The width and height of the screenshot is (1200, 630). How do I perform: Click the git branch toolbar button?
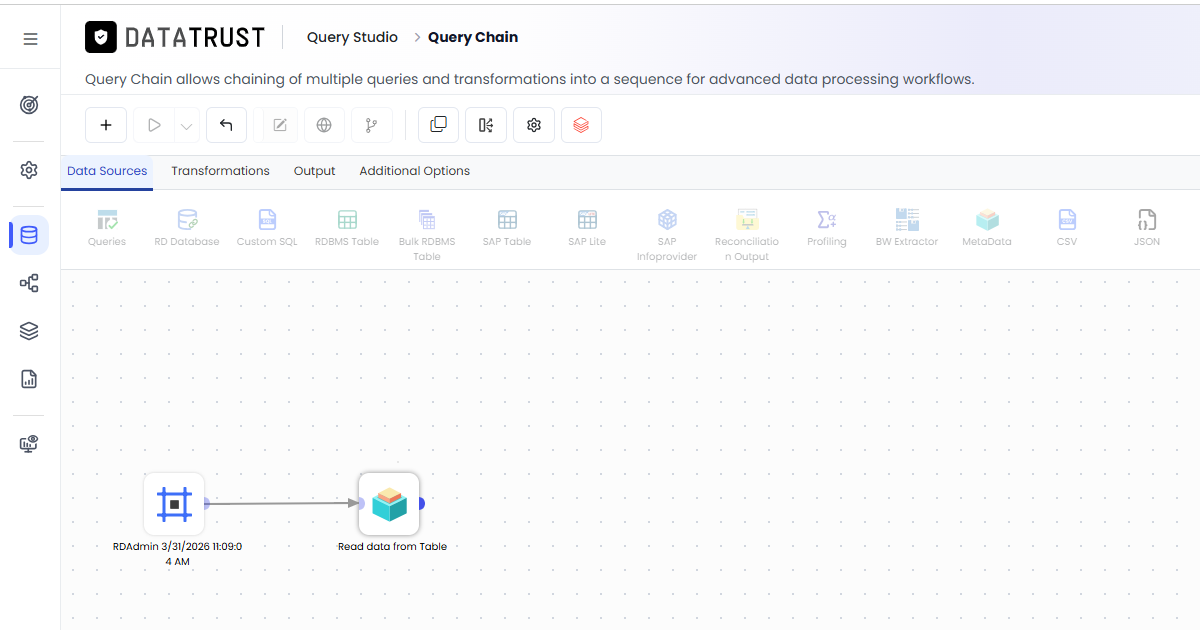[x=372, y=125]
